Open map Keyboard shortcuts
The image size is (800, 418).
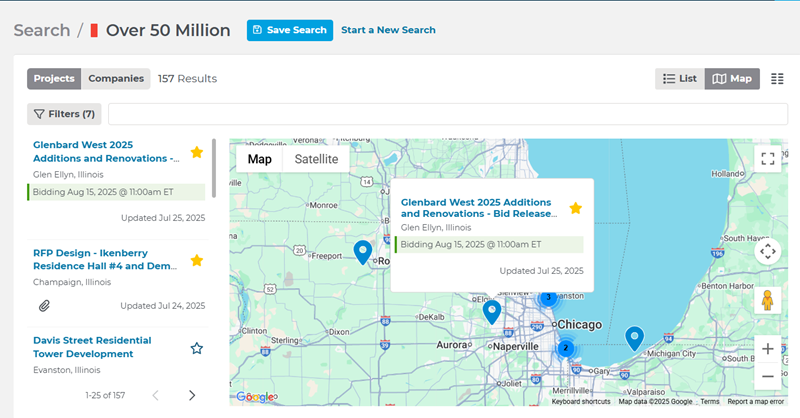(x=581, y=402)
